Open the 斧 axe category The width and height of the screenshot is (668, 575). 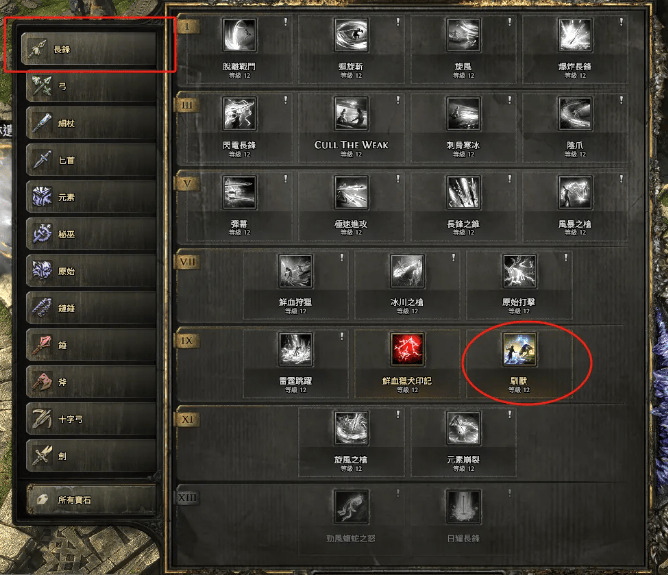[91, 382]
